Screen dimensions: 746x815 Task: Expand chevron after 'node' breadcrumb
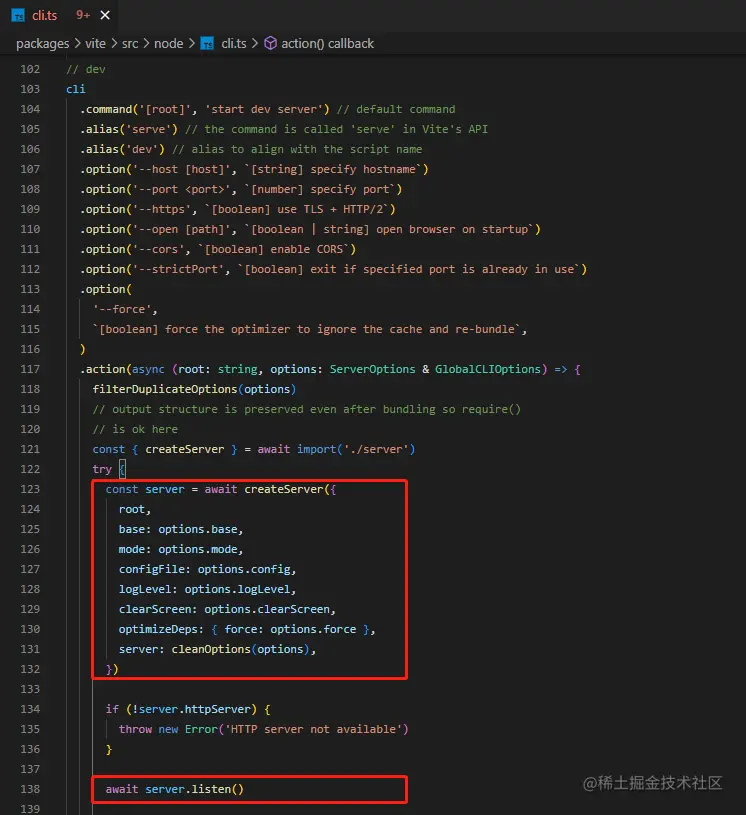point(191,44)
